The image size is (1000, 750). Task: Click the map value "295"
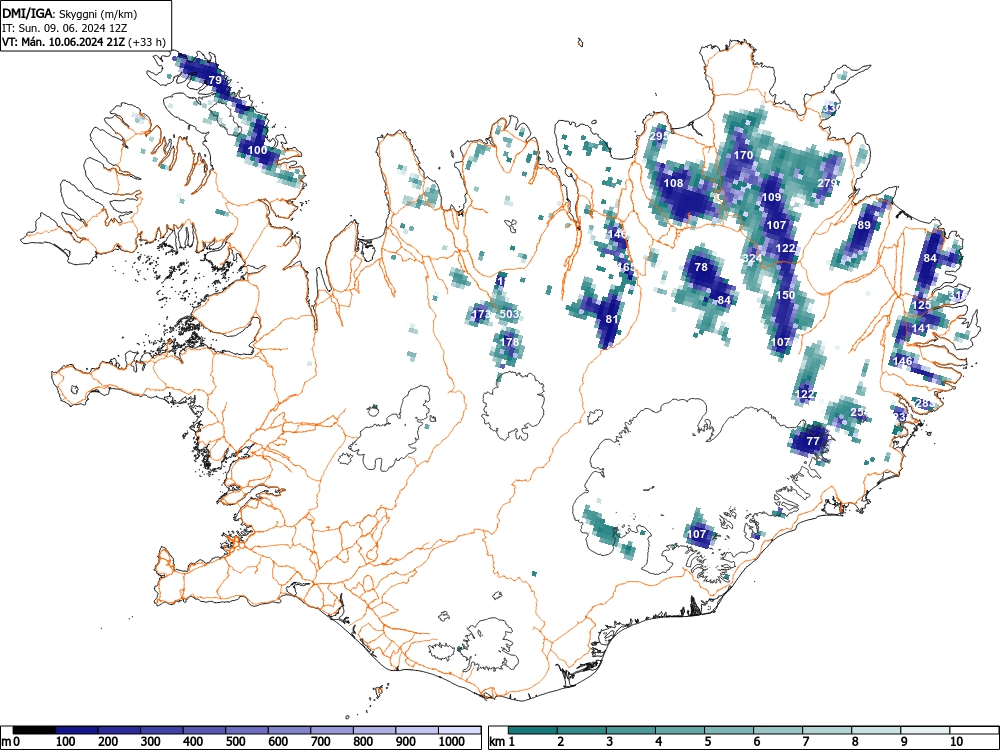659,136
